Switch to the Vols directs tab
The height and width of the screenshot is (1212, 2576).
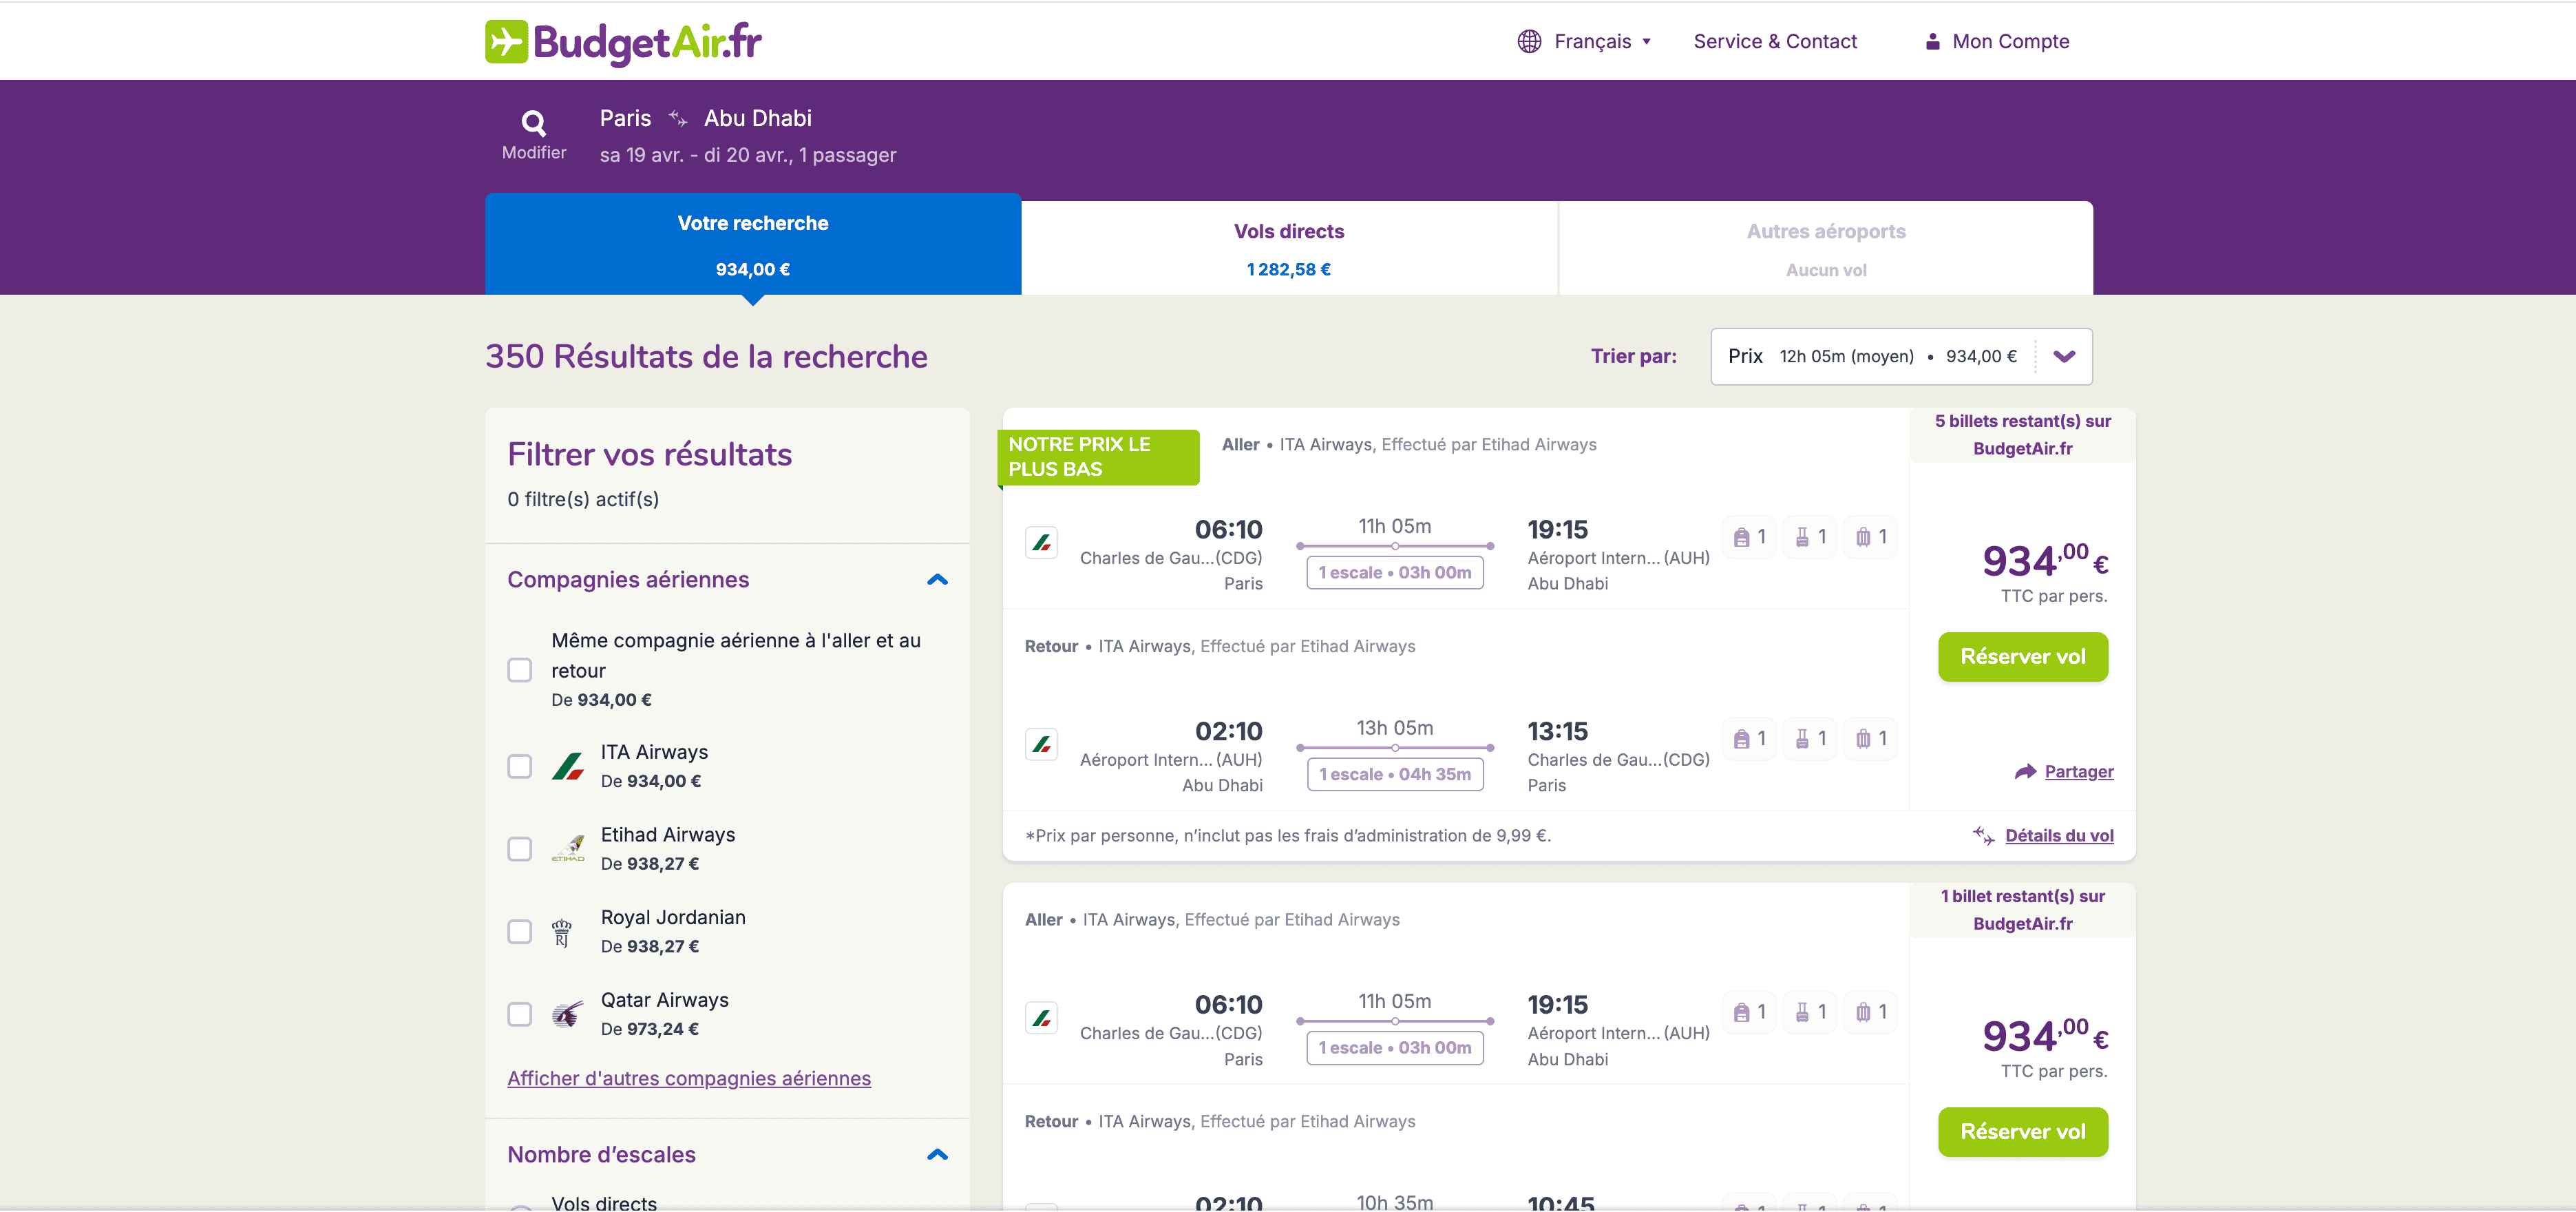tap(1288, 249)
